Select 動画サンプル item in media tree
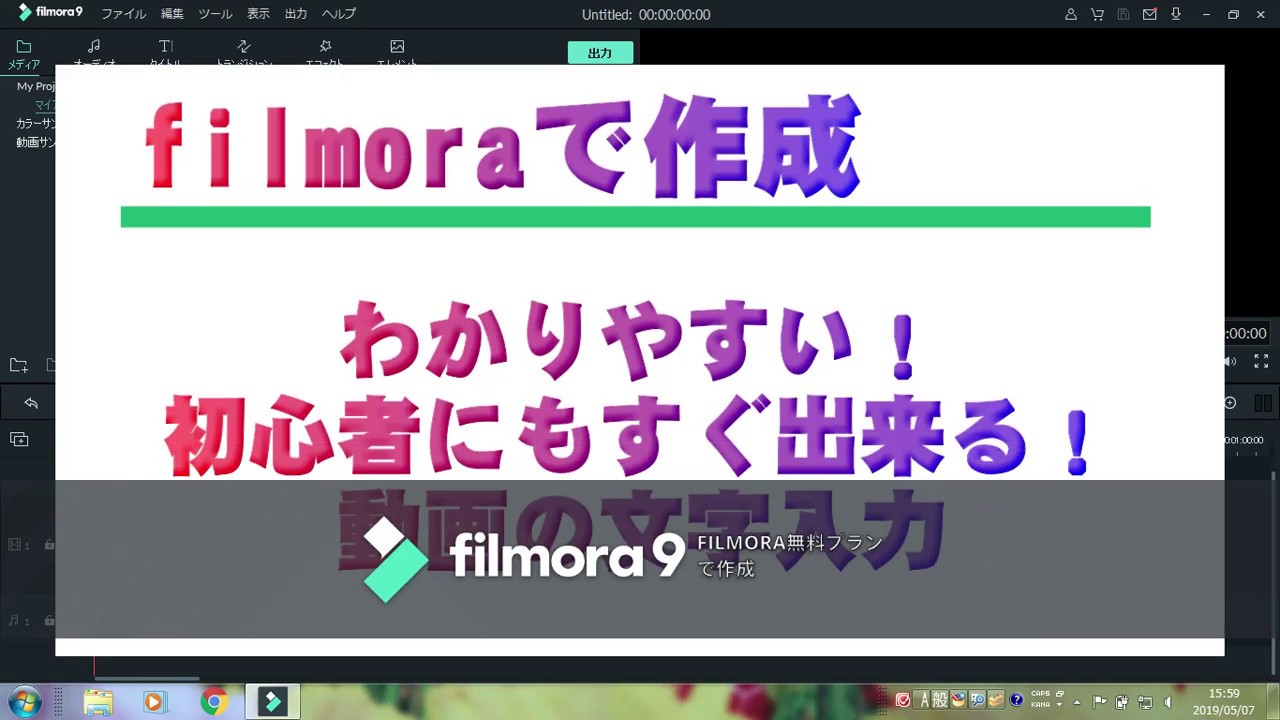1280x720 pixels. (36, 142)
